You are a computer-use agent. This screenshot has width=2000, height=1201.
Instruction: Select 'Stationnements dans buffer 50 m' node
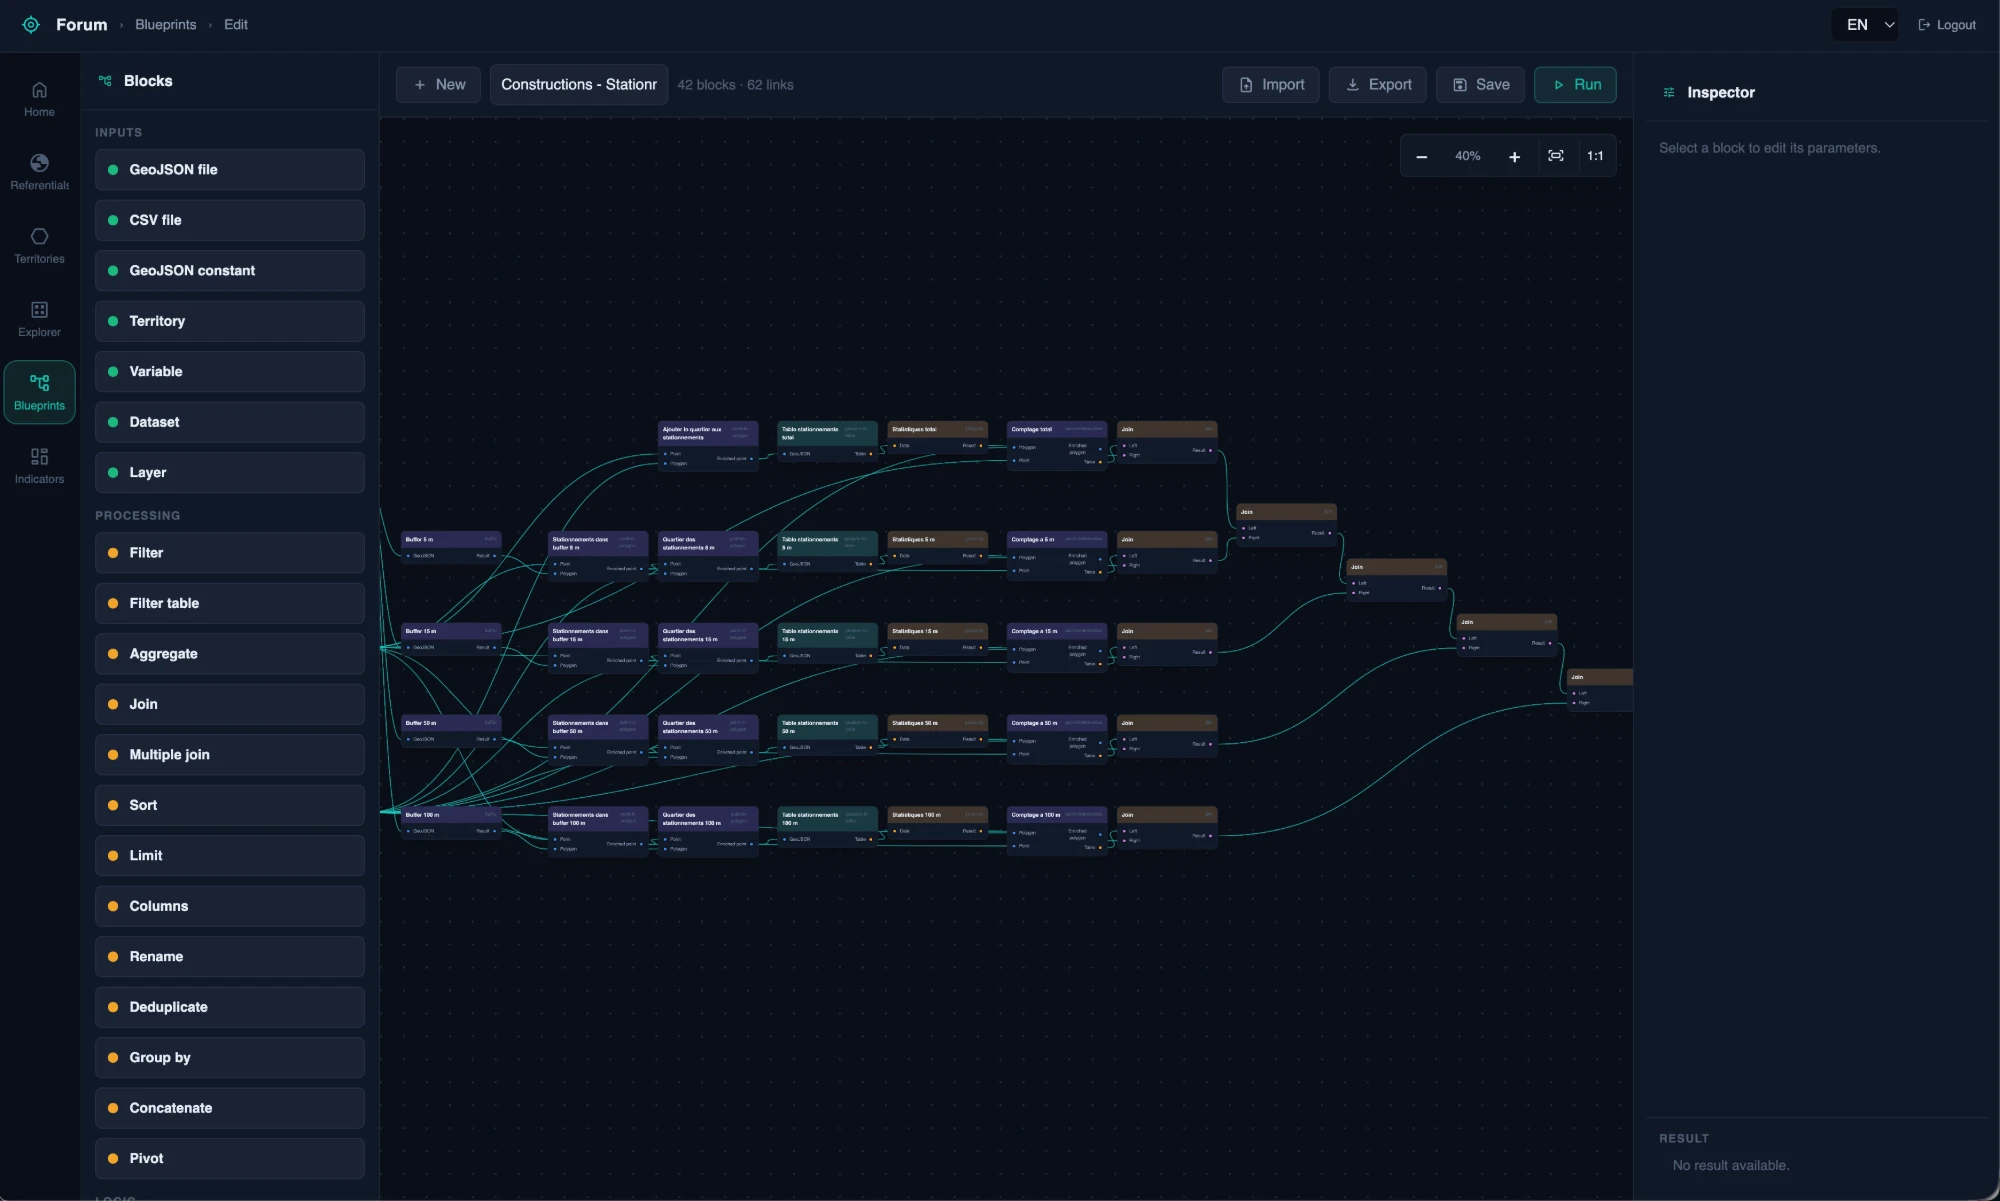point(598,739)
